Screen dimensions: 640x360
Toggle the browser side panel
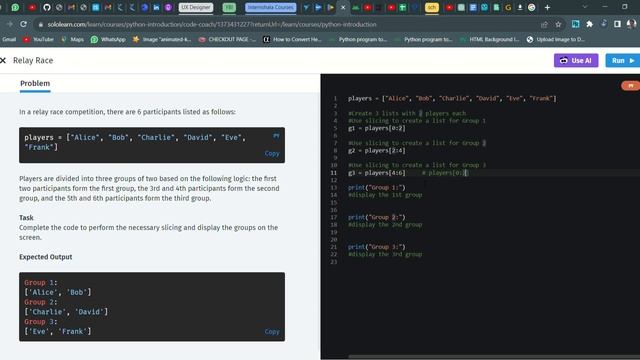coord(617,24)
